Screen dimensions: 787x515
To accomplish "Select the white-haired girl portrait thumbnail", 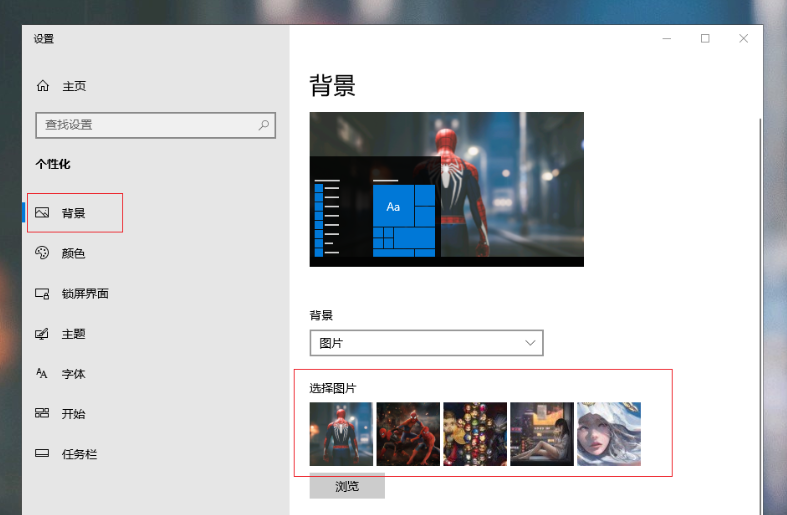I will tap(609, 434).
